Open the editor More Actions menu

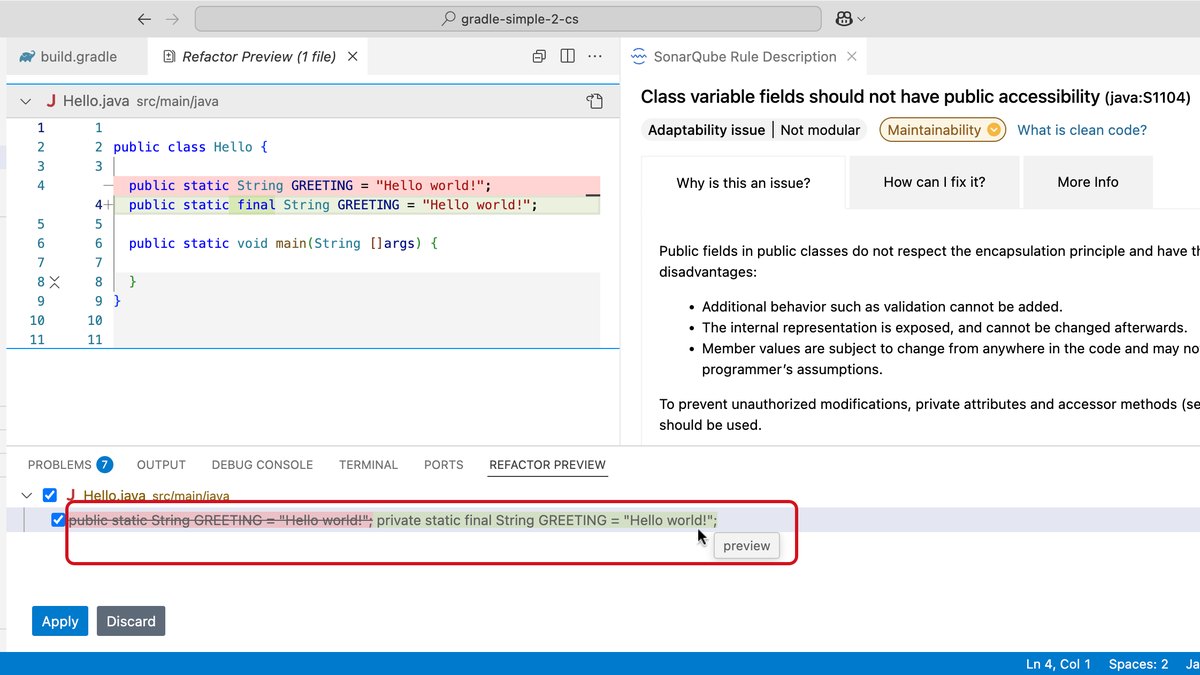[x=596, y=57]
